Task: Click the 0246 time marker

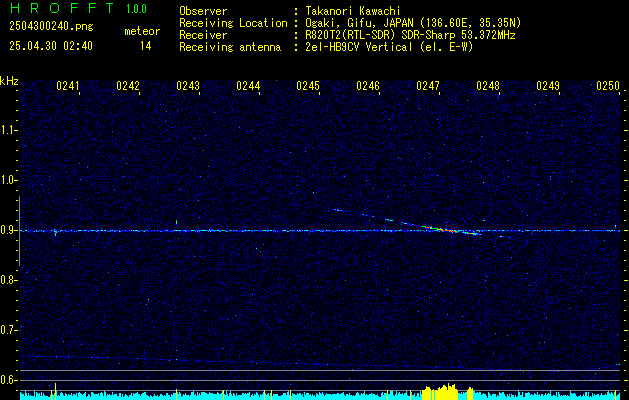Action: tap(368, 86)
